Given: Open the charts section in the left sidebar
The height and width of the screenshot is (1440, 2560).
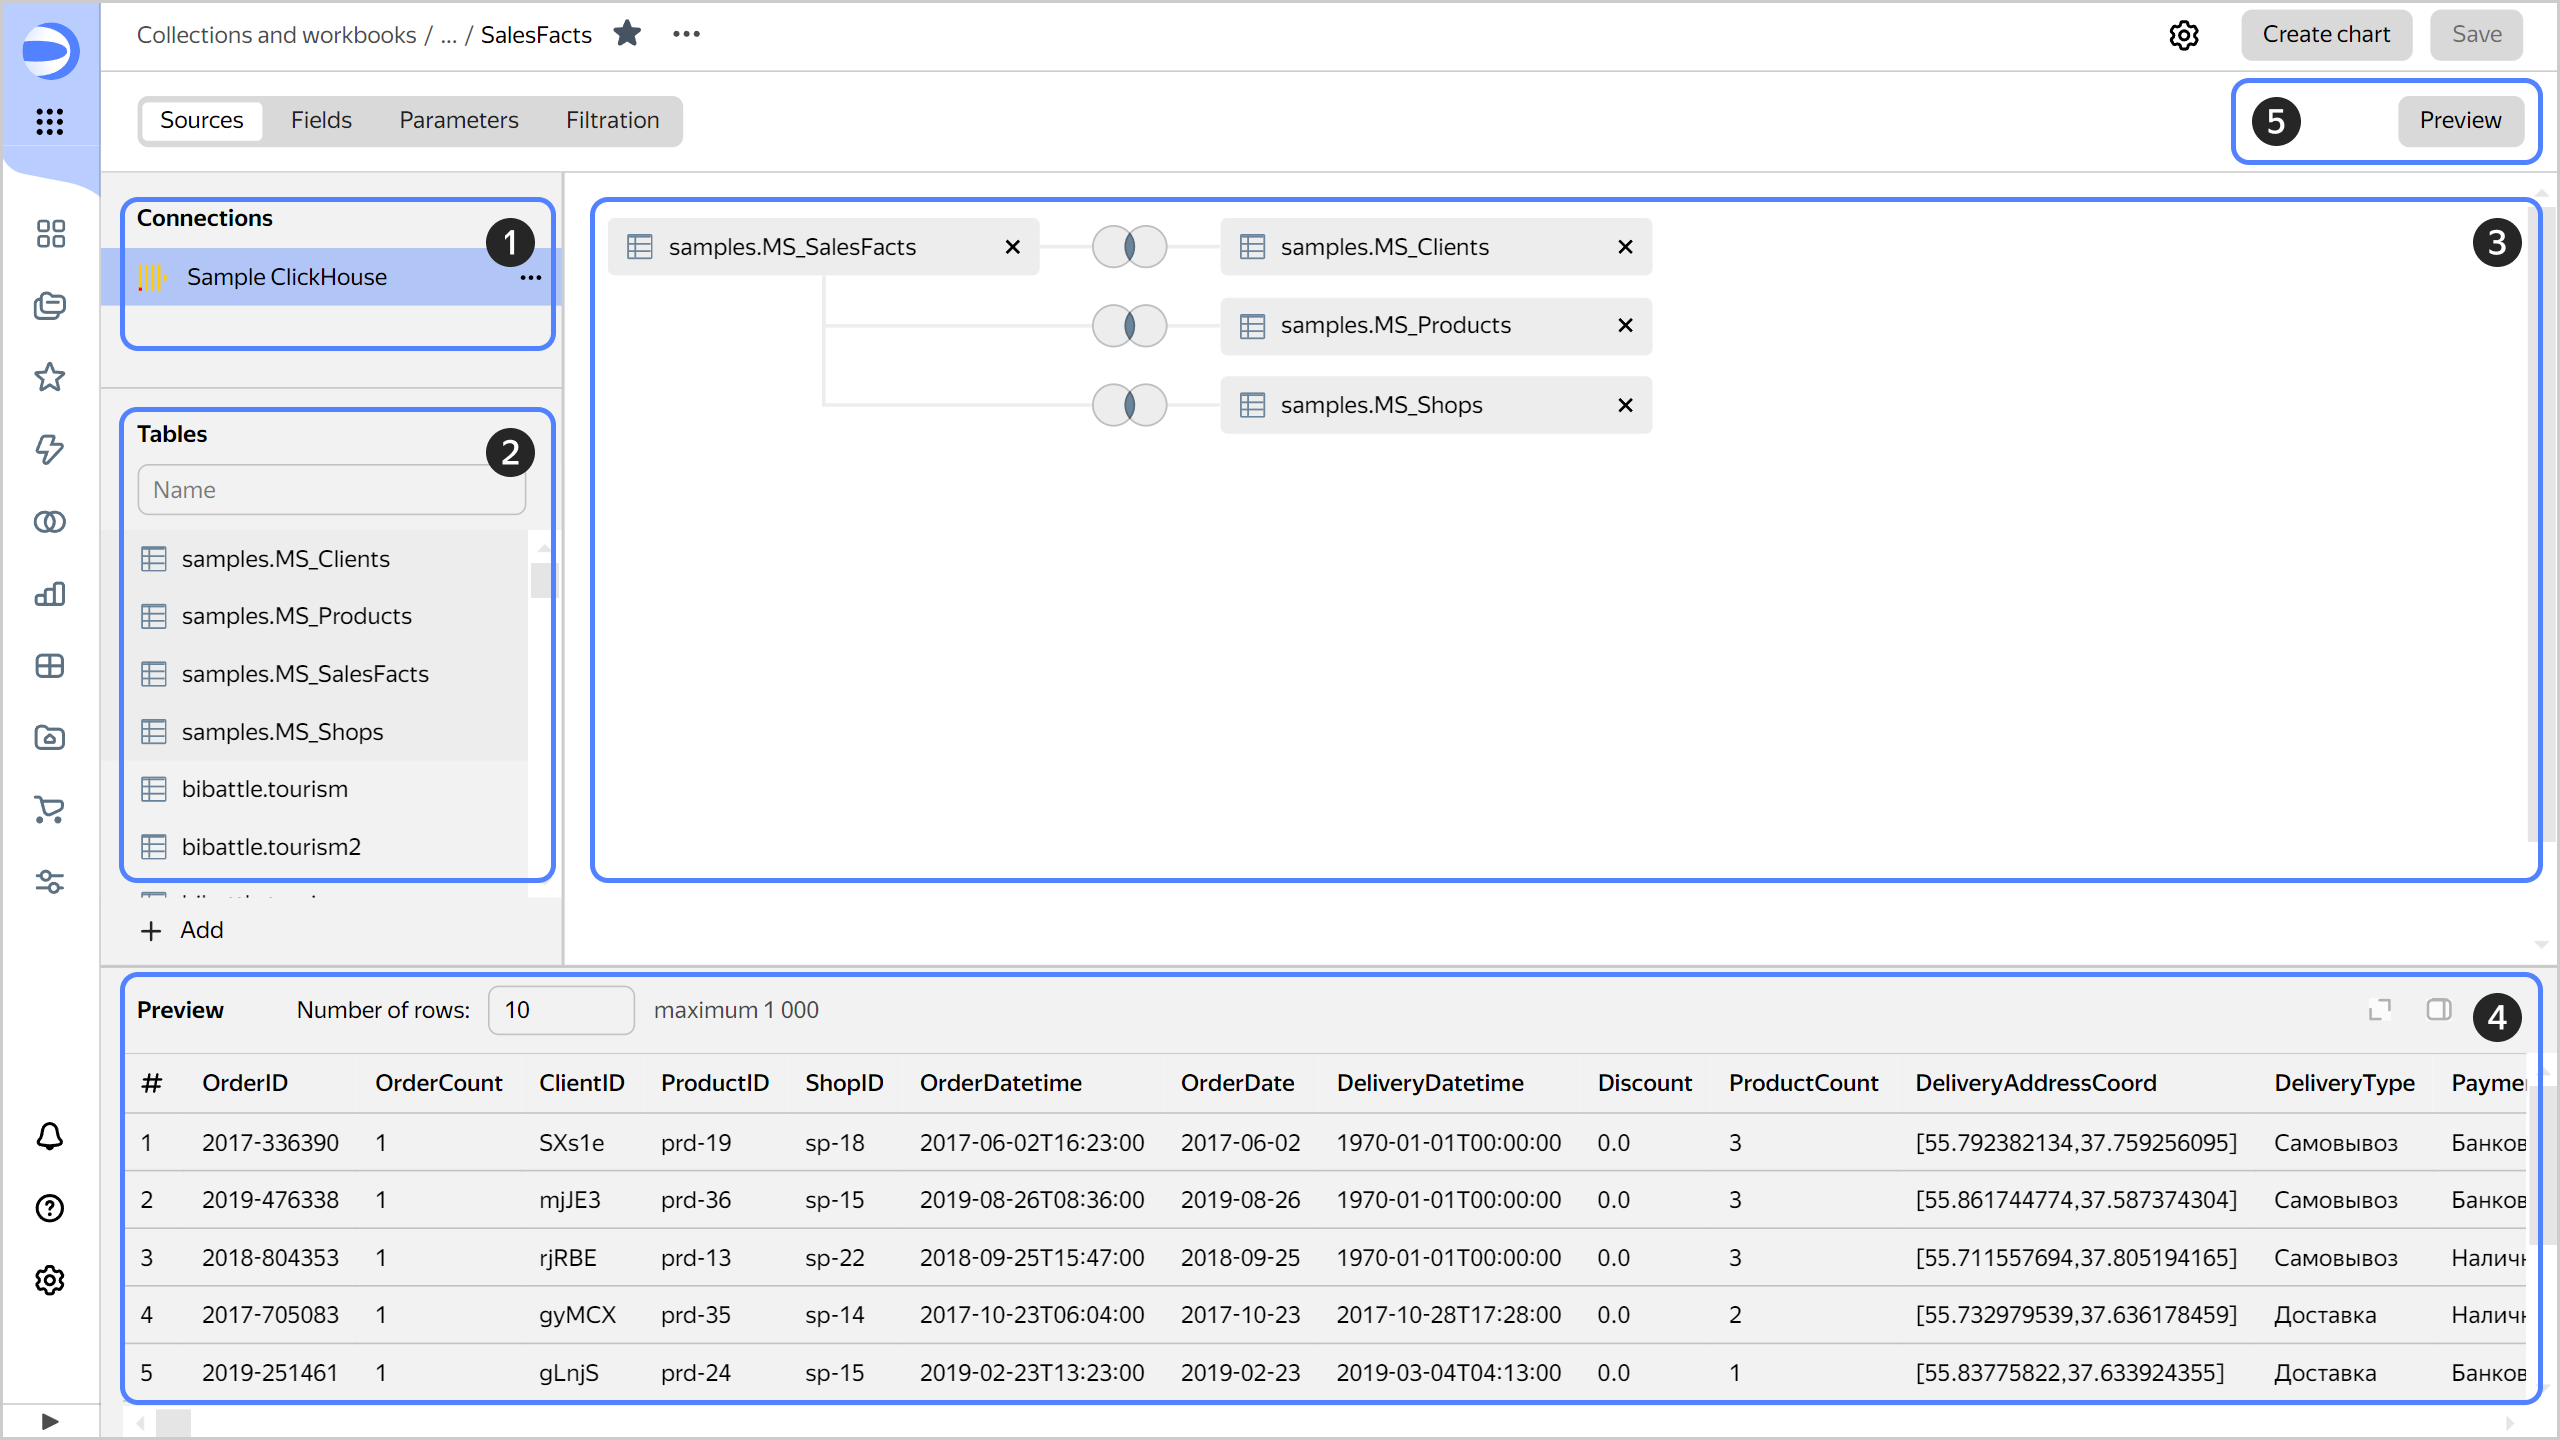Looking at the screenshot, I should click(50, 594).
